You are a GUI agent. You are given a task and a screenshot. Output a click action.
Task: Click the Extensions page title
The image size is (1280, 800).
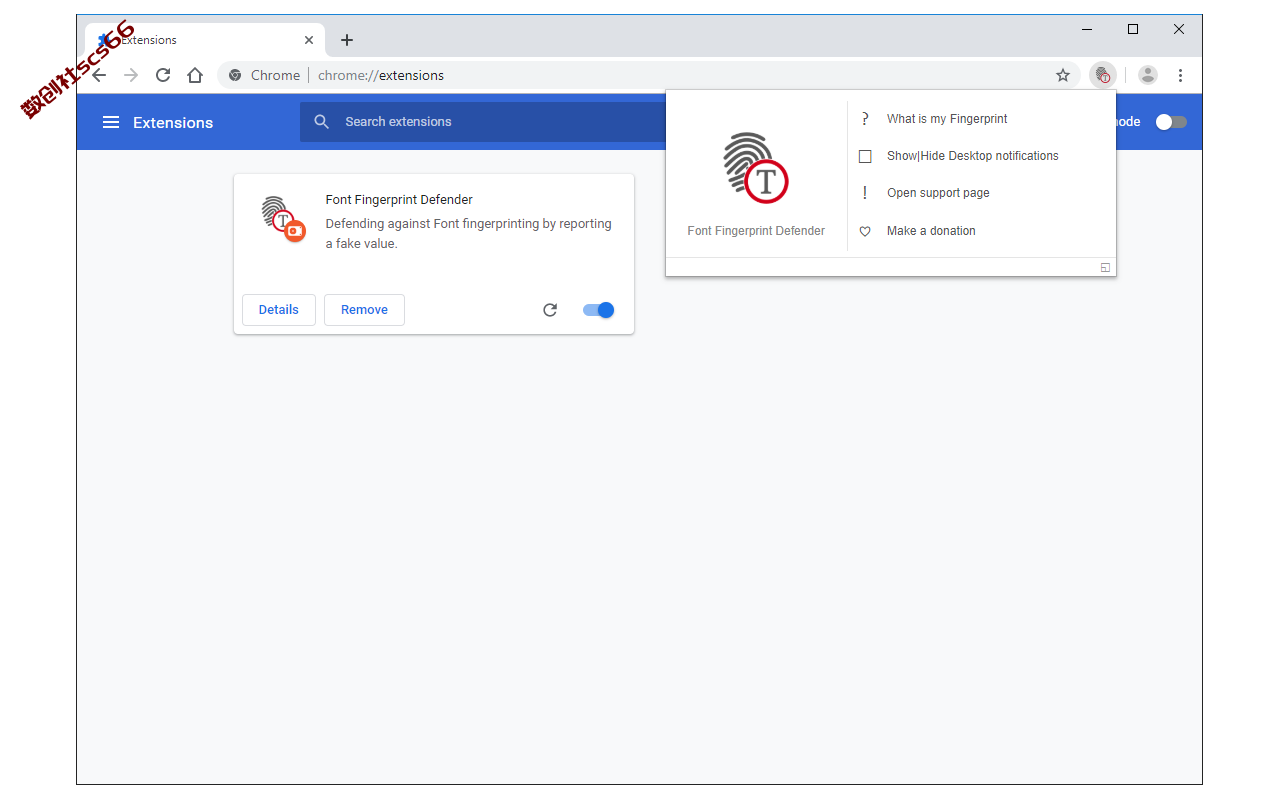point(173,122)
